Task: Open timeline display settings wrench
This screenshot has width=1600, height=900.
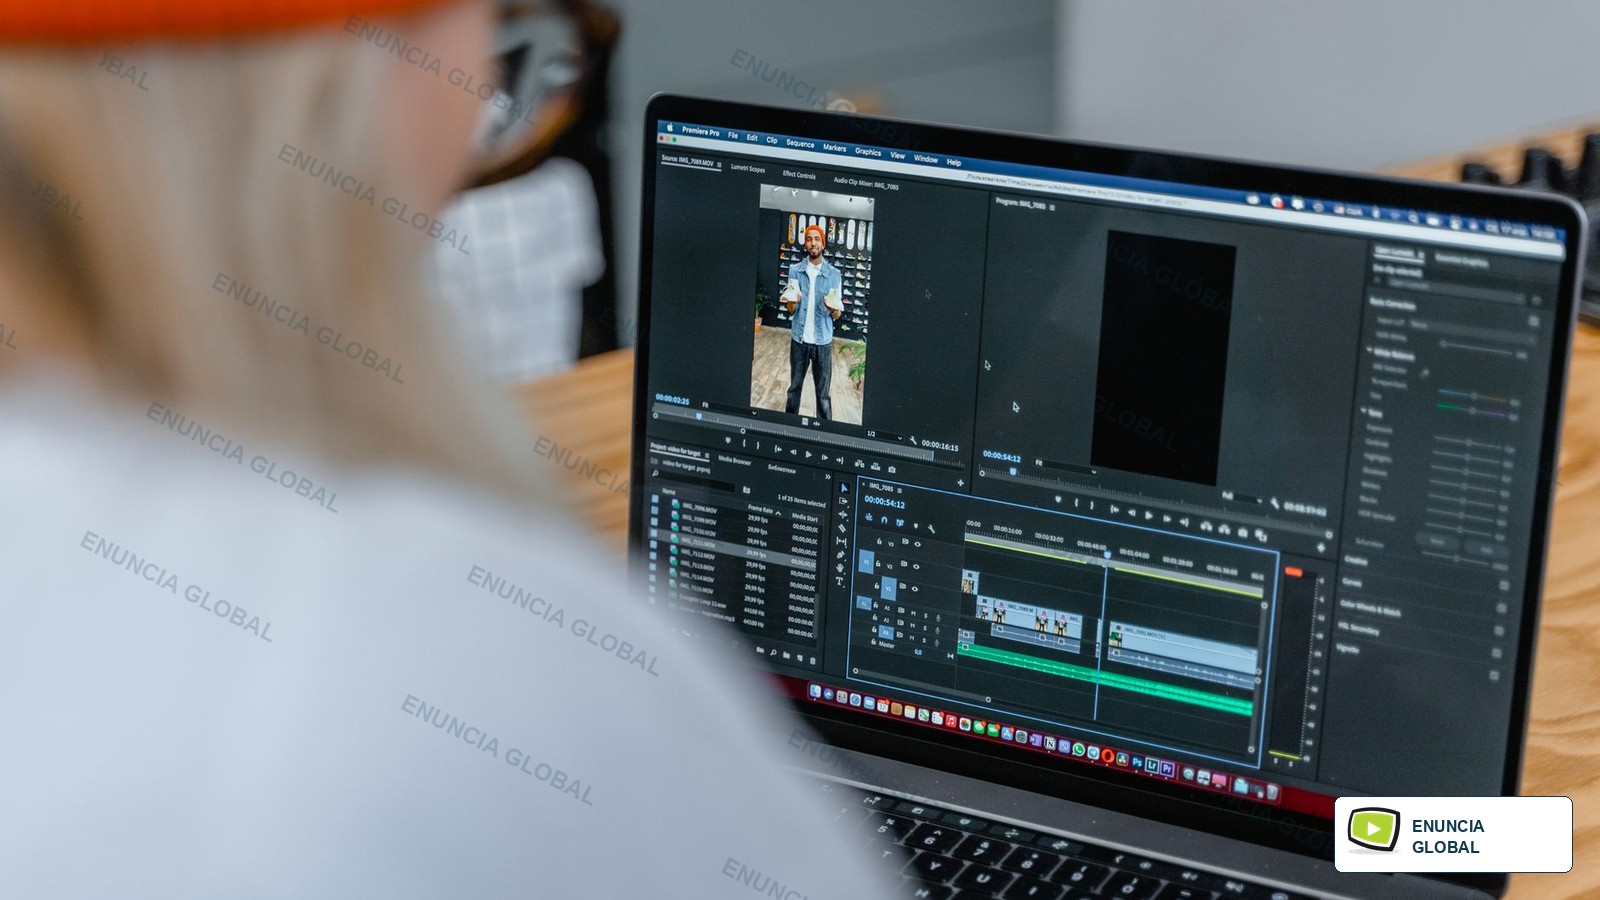Action: pyautogui.click(x=931, y=529)
